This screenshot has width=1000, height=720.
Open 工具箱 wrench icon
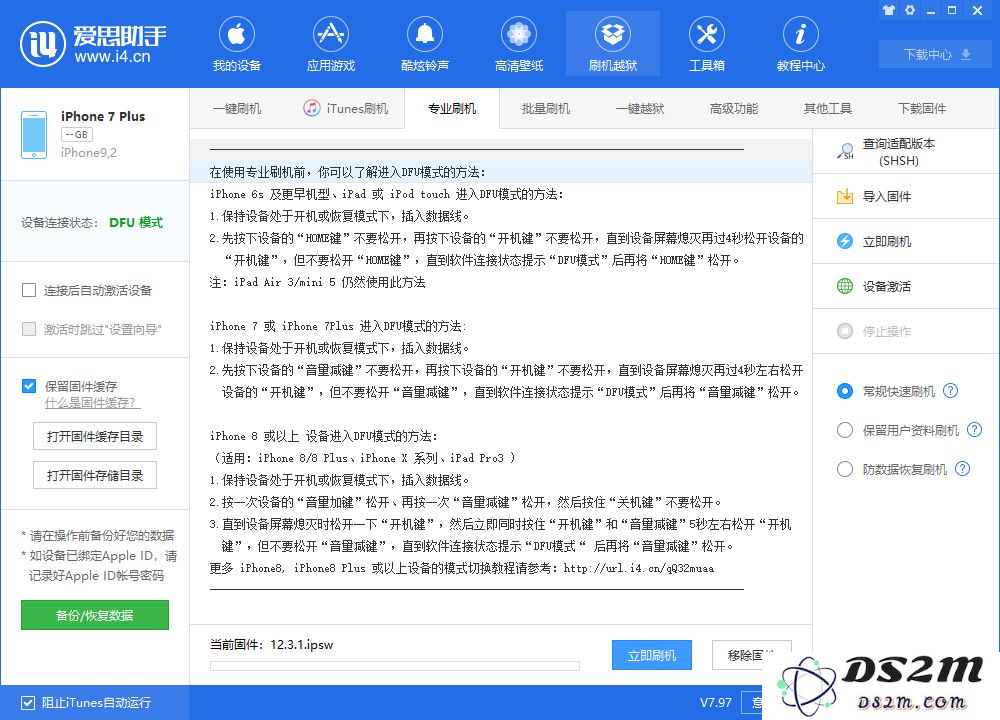707,34
